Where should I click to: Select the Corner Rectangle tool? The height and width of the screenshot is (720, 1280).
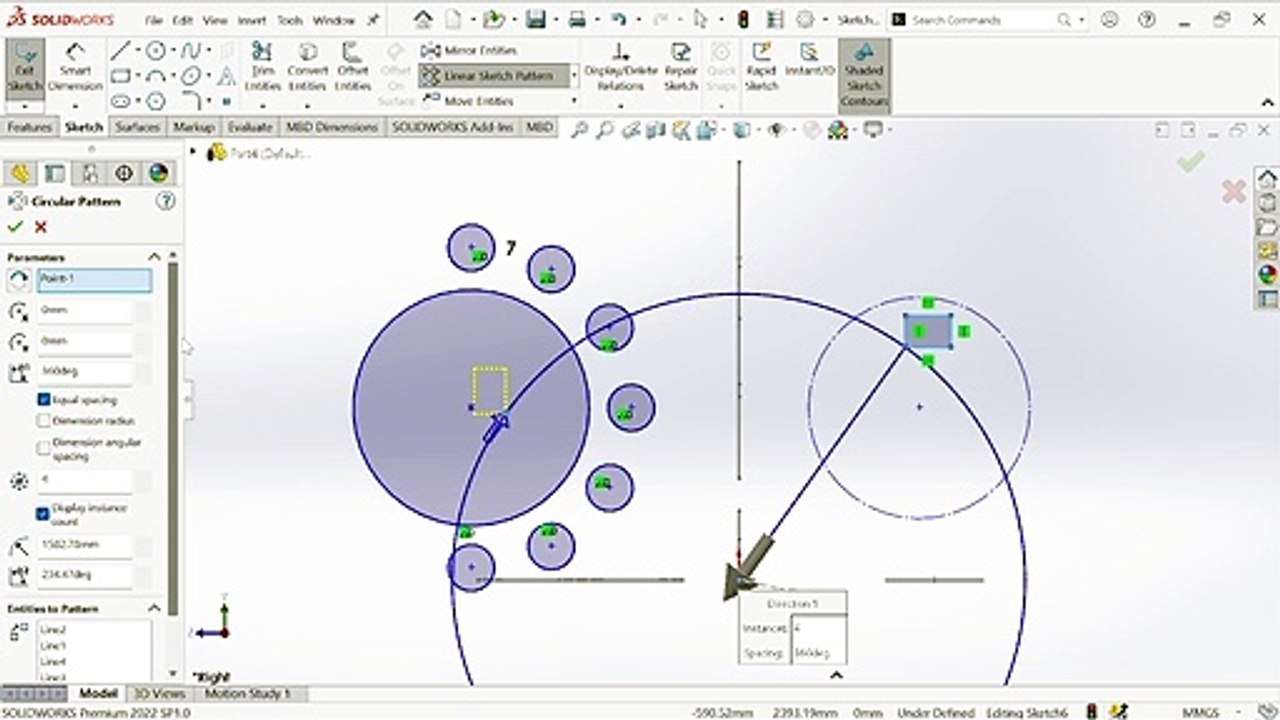click(120, 76)
